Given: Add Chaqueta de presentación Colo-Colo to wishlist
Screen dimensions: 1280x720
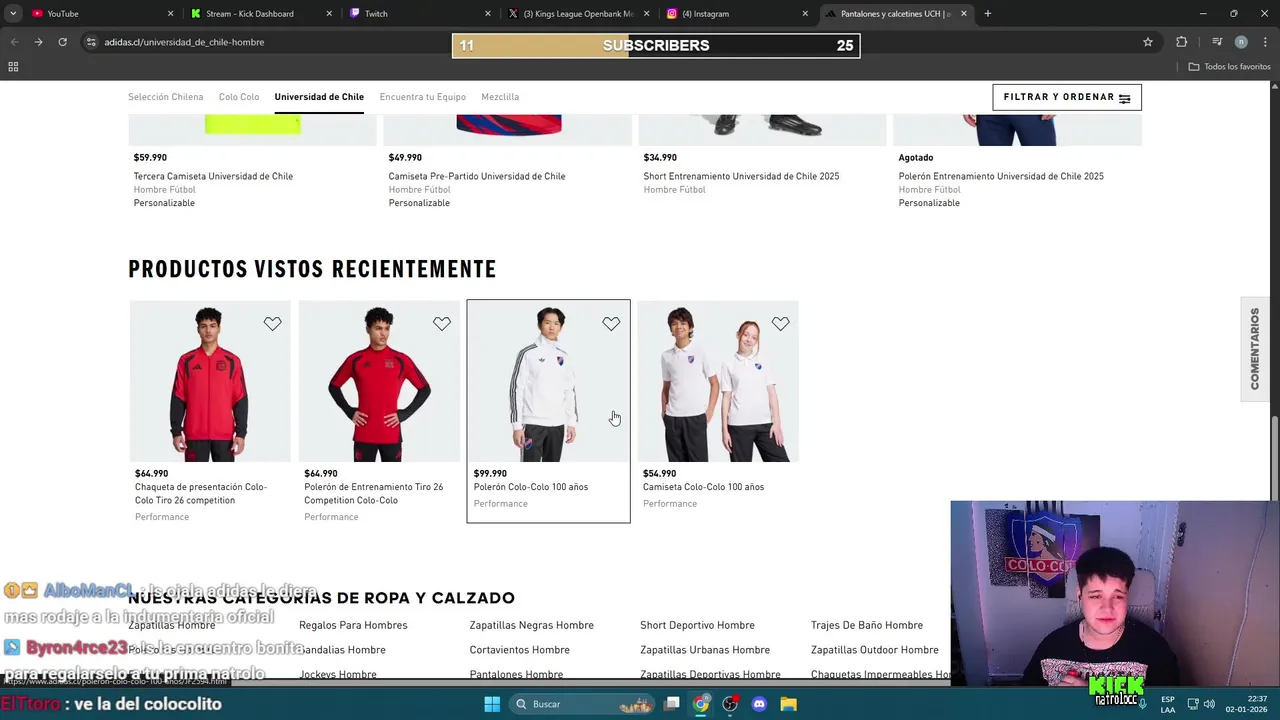Looking at the screenshot, I should [x=272, y=324].
